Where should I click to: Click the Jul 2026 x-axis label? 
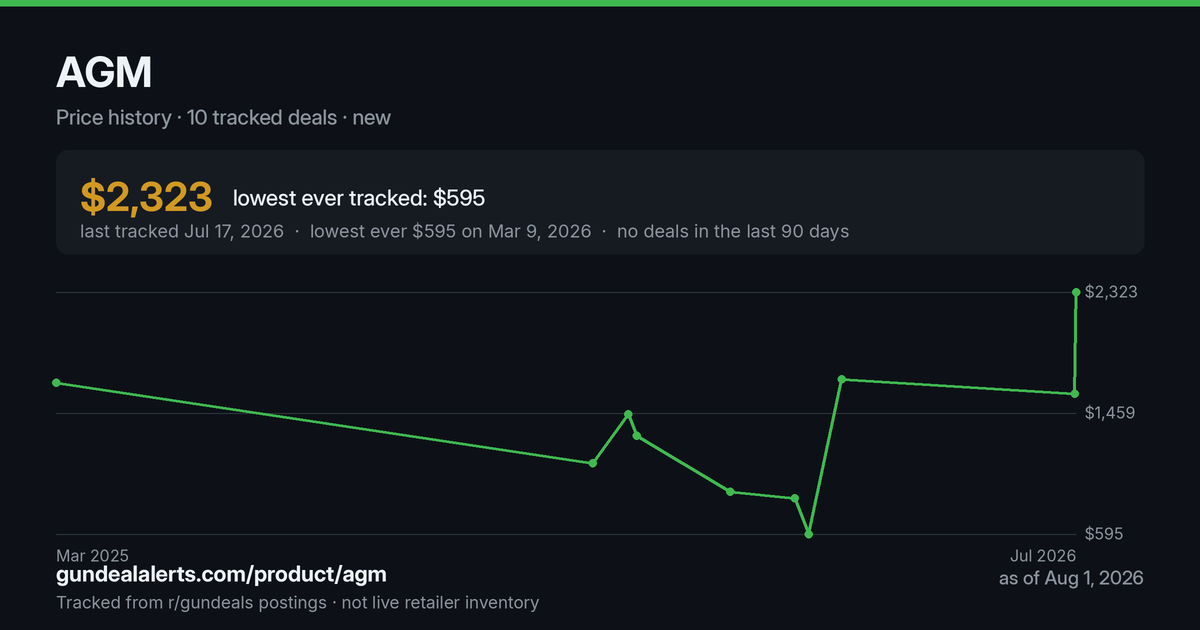click(1043, 555)
